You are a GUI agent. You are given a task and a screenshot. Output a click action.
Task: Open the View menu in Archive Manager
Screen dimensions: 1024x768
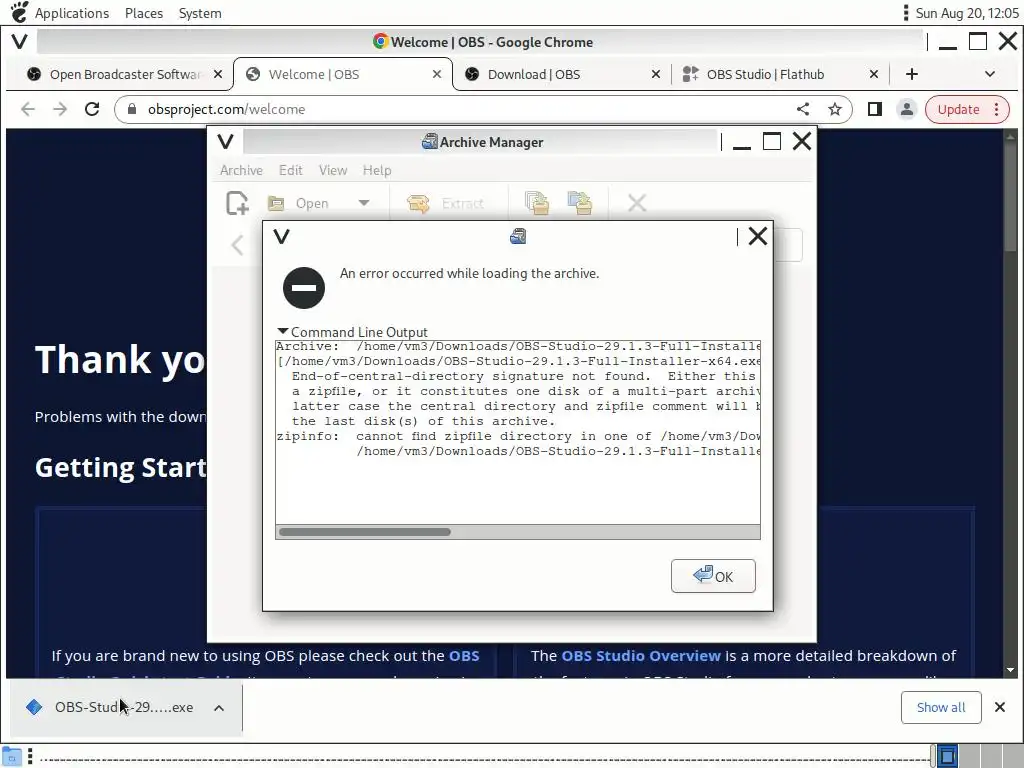pos(333,170)
